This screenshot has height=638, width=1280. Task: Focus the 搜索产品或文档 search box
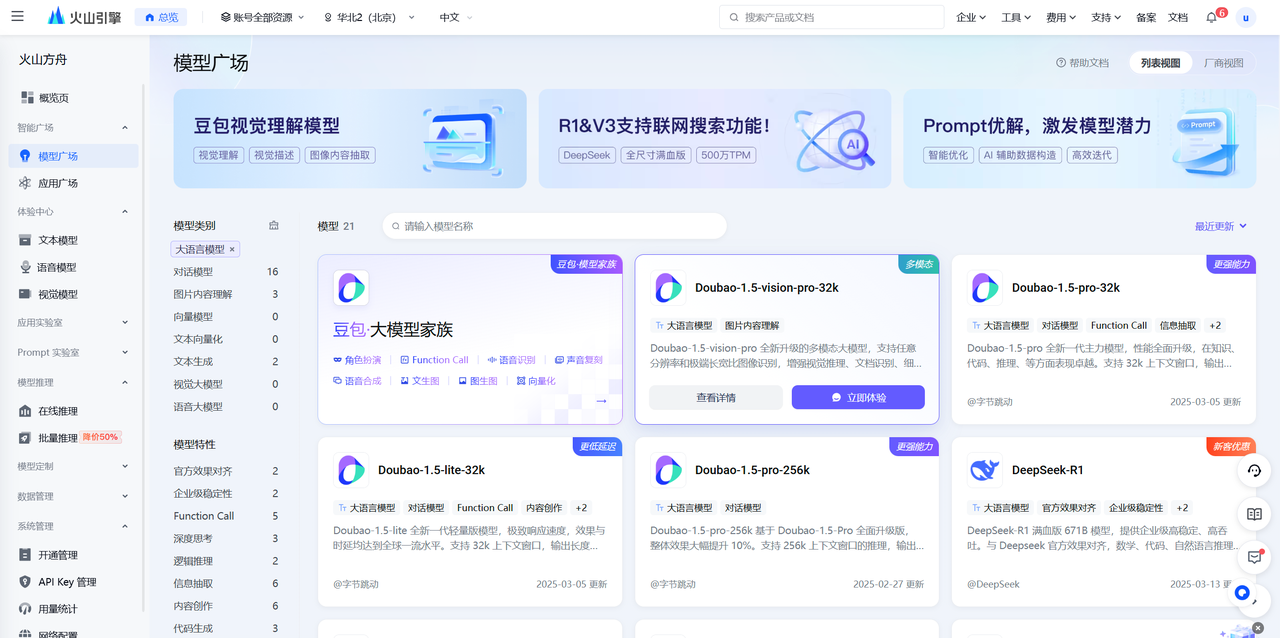click(832, 17)
